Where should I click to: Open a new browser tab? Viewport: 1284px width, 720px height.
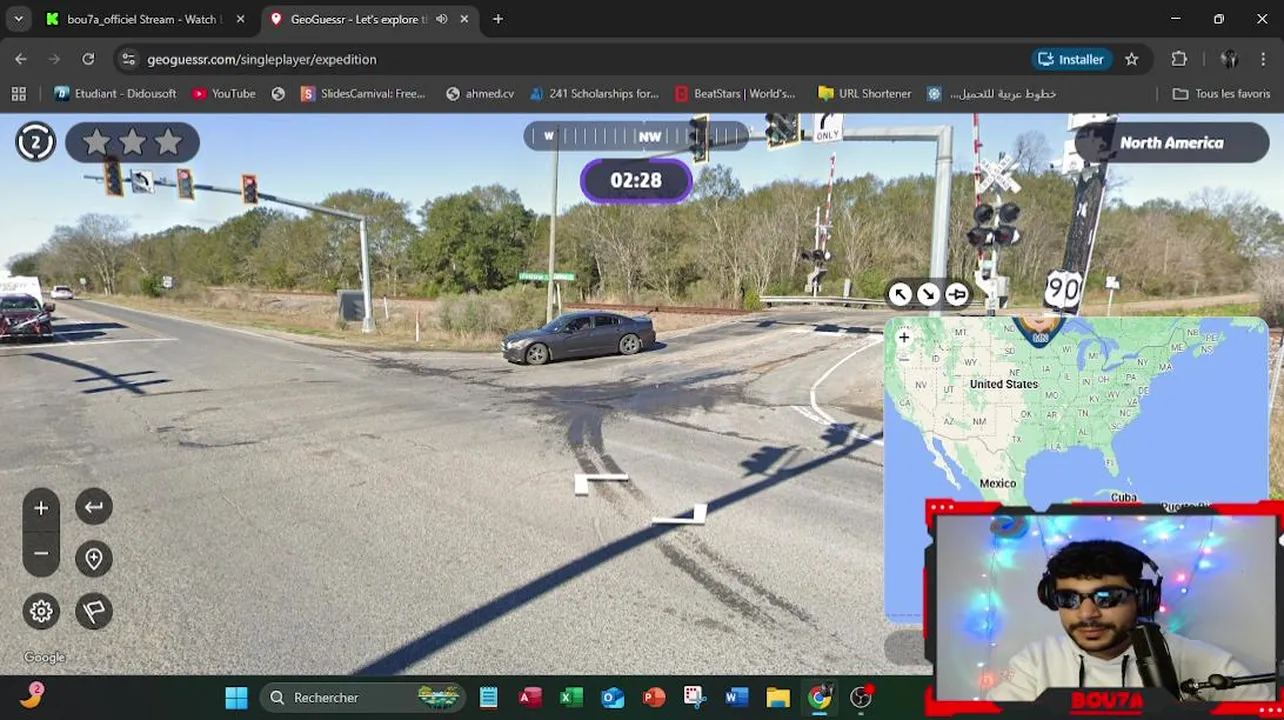click(x=498, y=19)
